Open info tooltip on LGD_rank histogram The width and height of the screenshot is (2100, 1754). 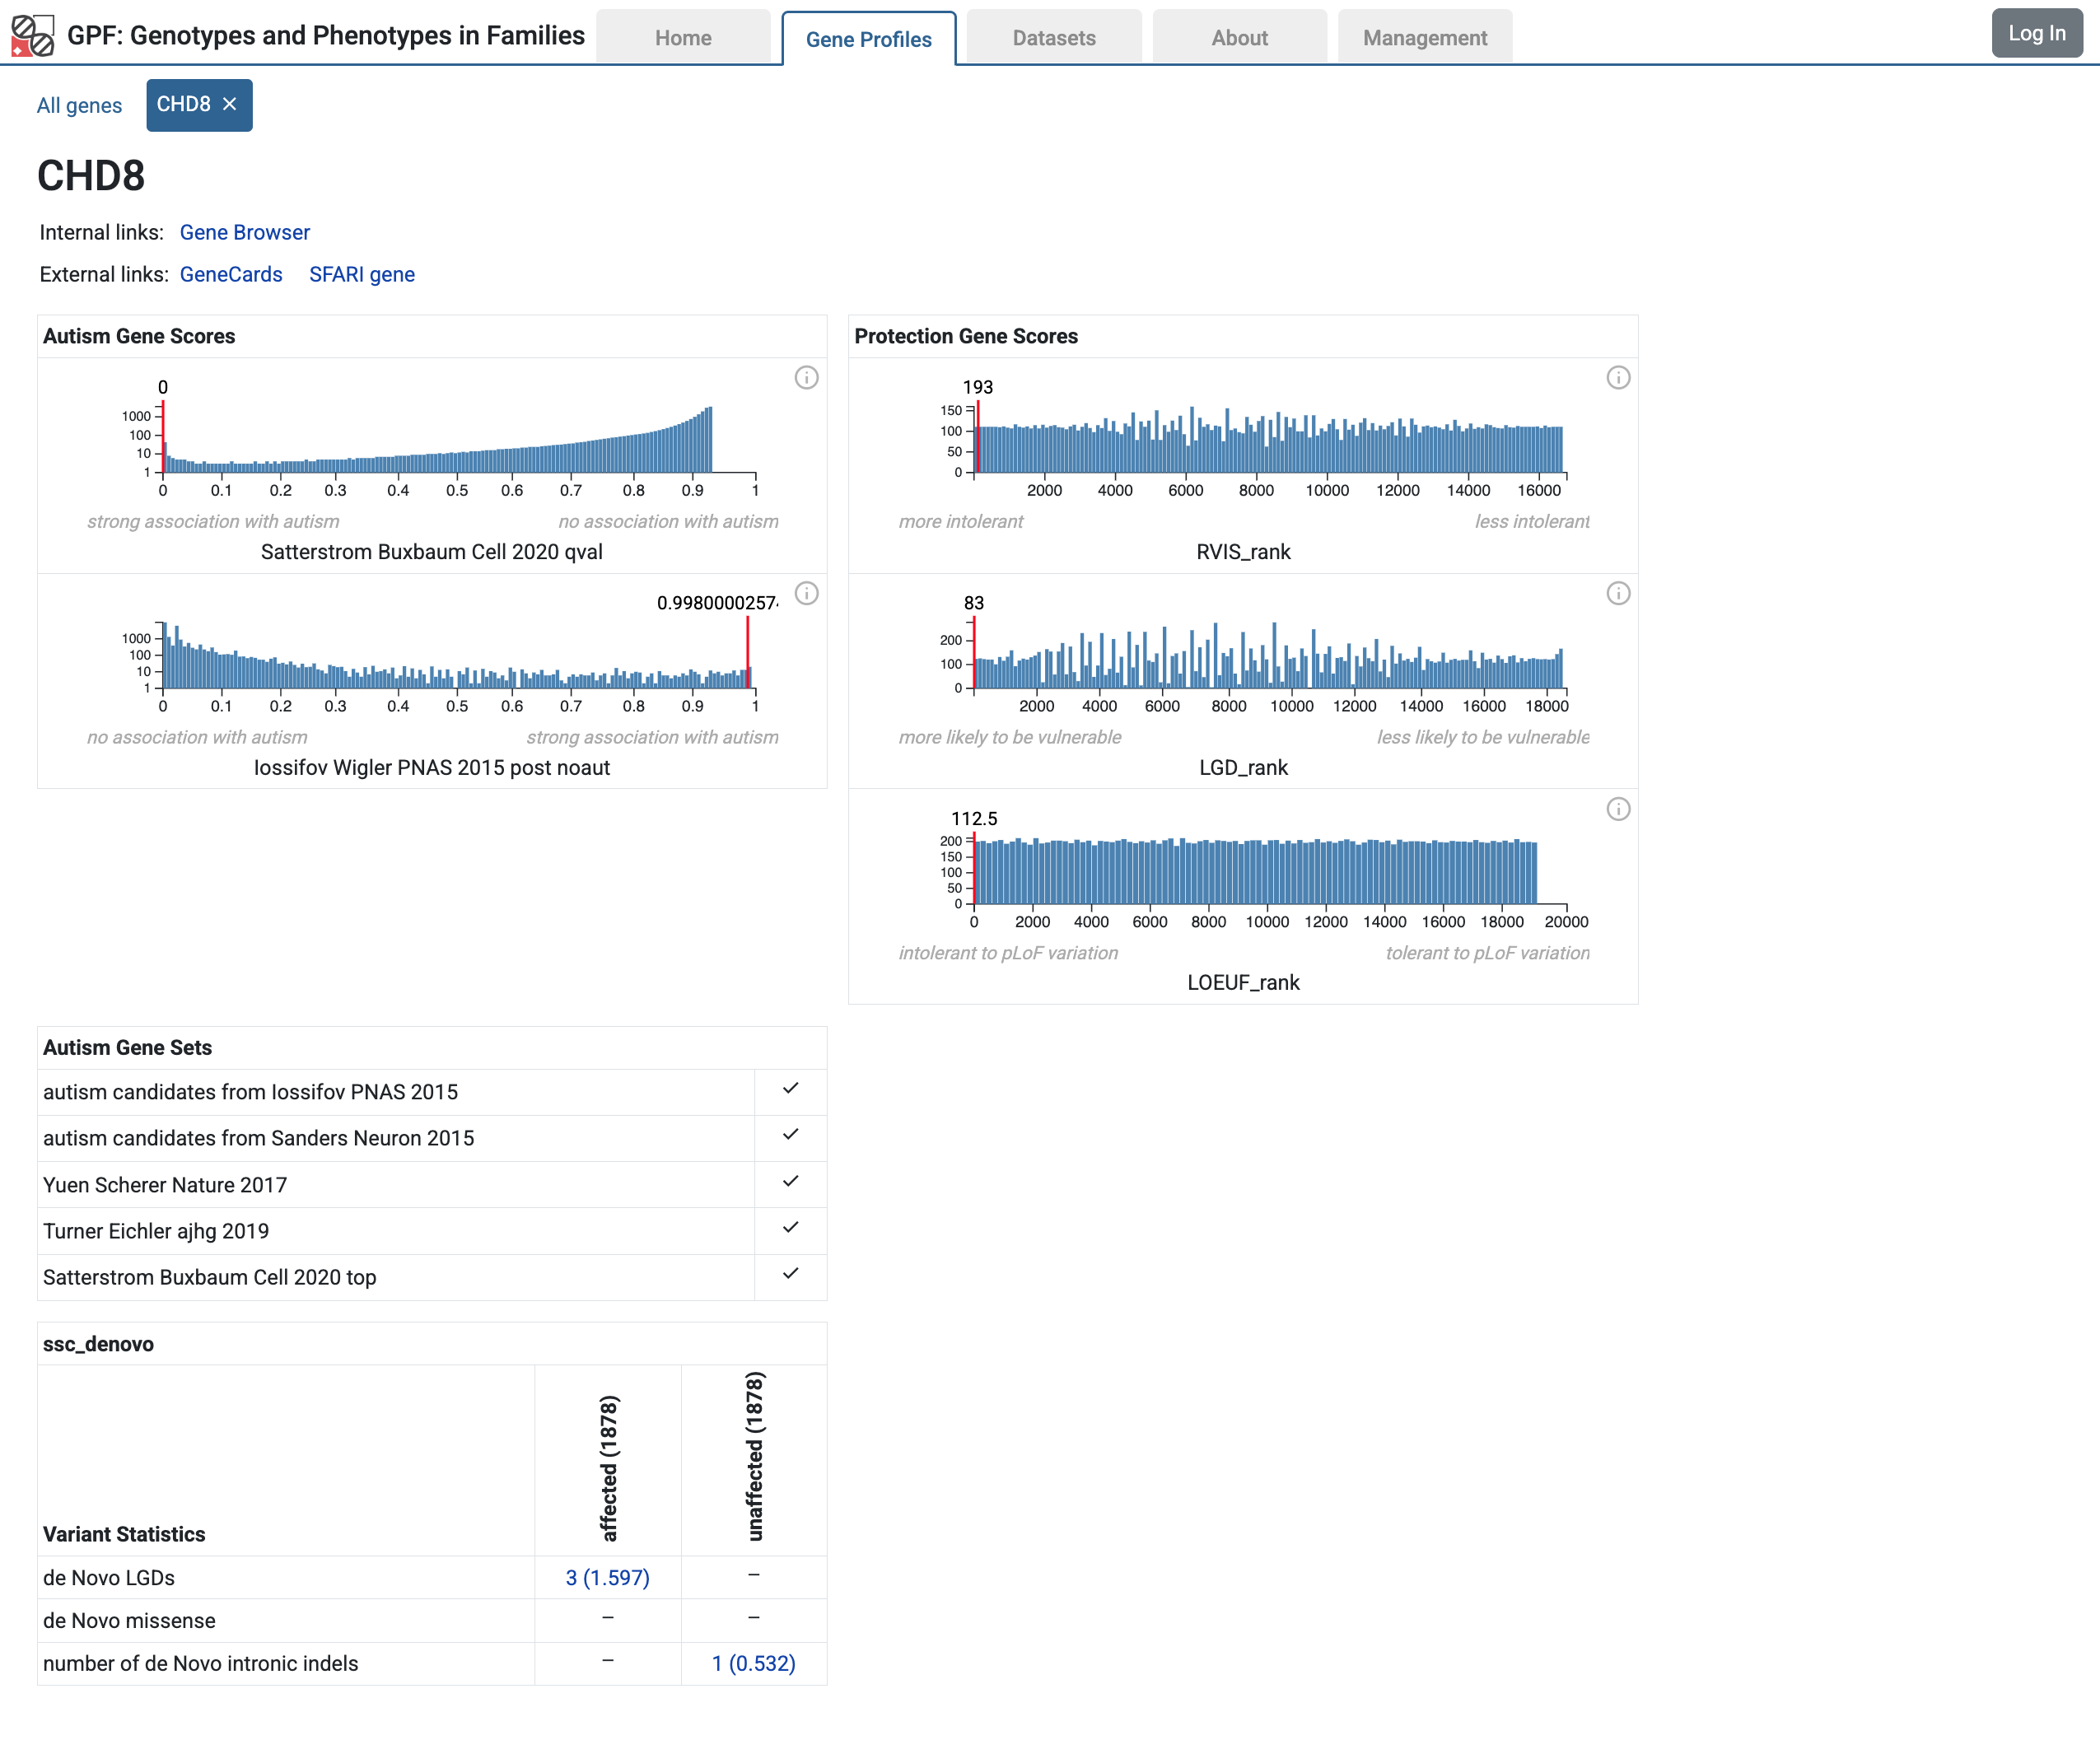(1620, 594)
